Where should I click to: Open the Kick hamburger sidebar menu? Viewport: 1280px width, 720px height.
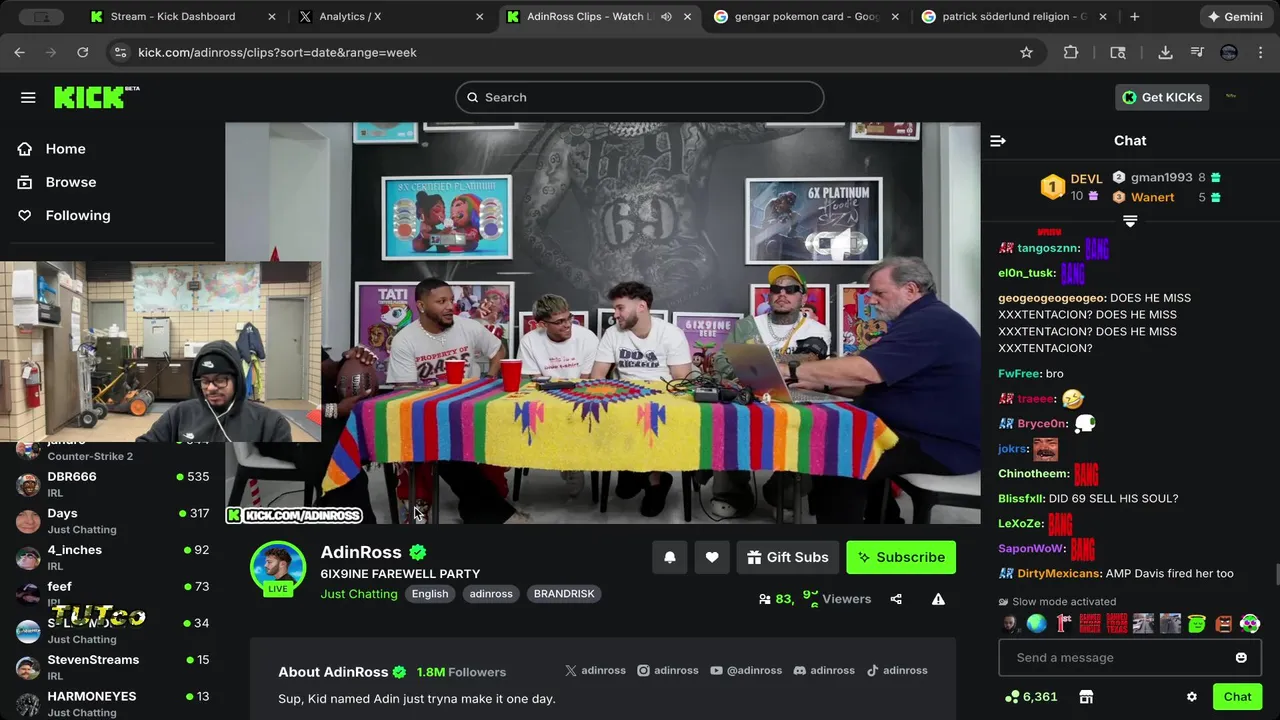pyautogui.click(x=28, y=97)
